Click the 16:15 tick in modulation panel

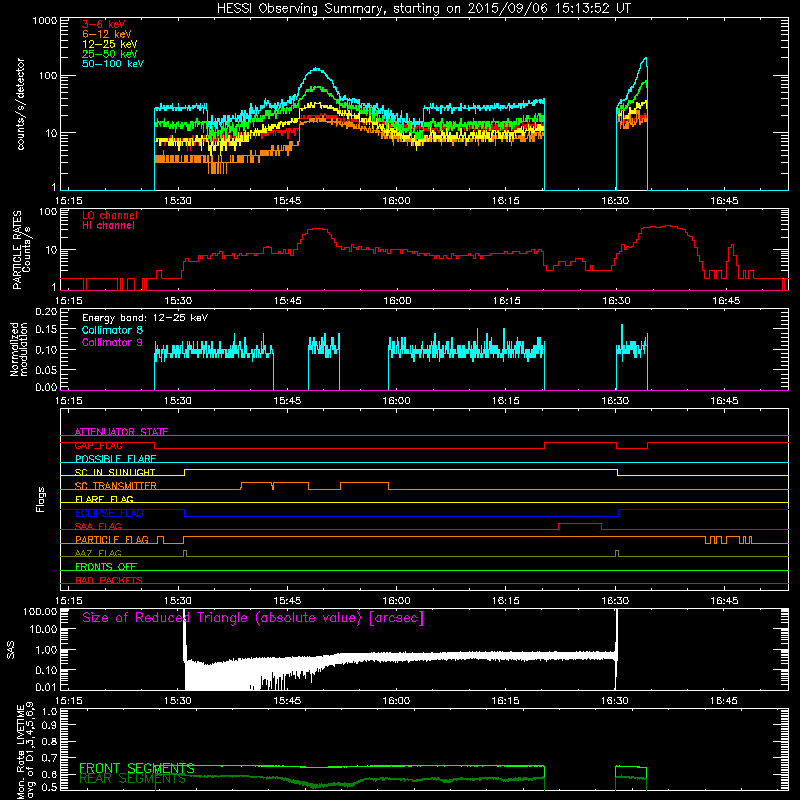pyautogui.click(x=506, y=401)
